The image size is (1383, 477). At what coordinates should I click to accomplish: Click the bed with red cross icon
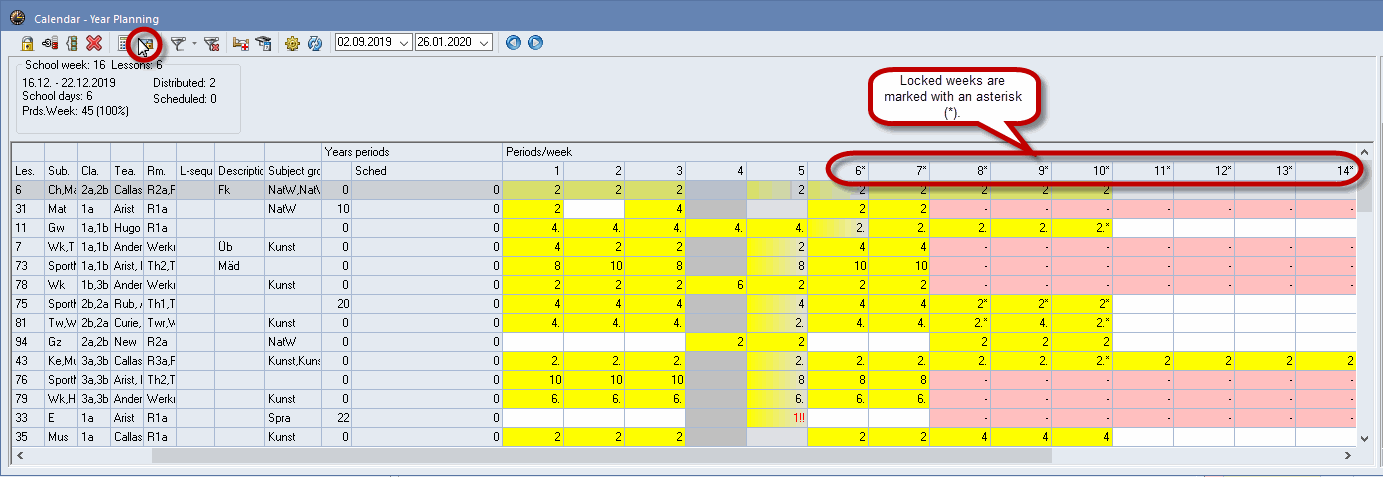[x=241, y=43]
